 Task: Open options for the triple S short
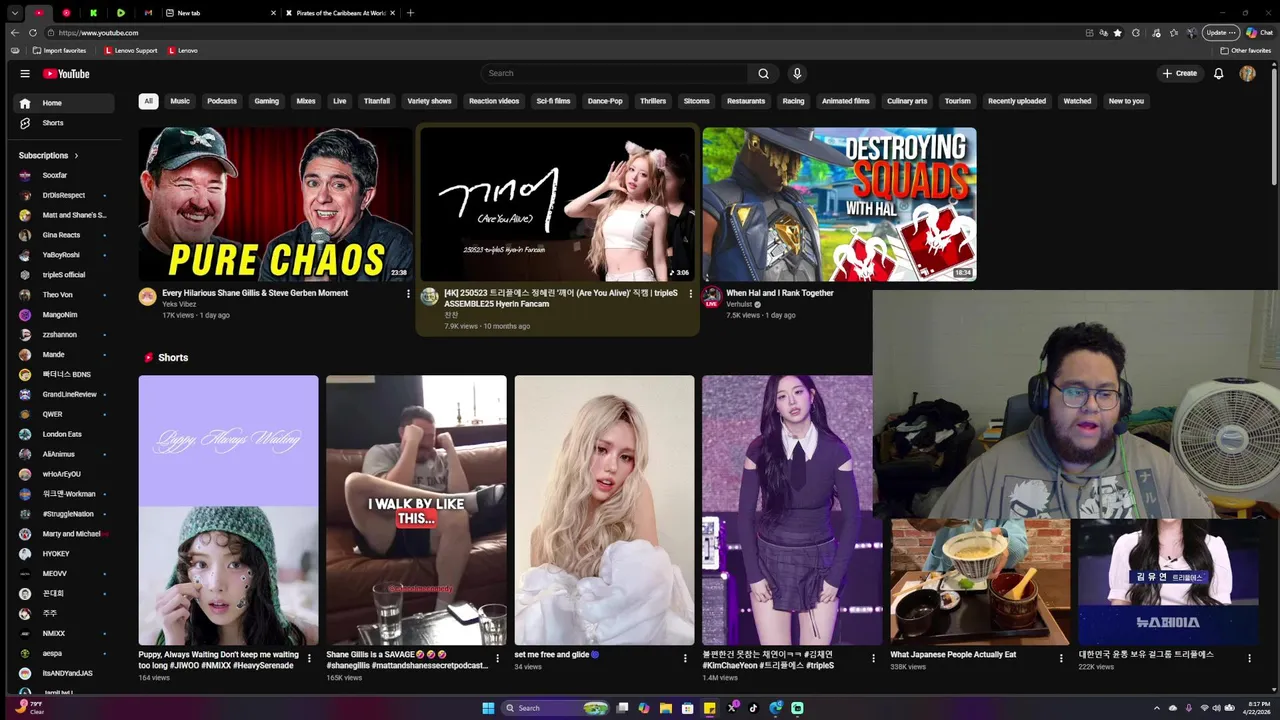1249,658
